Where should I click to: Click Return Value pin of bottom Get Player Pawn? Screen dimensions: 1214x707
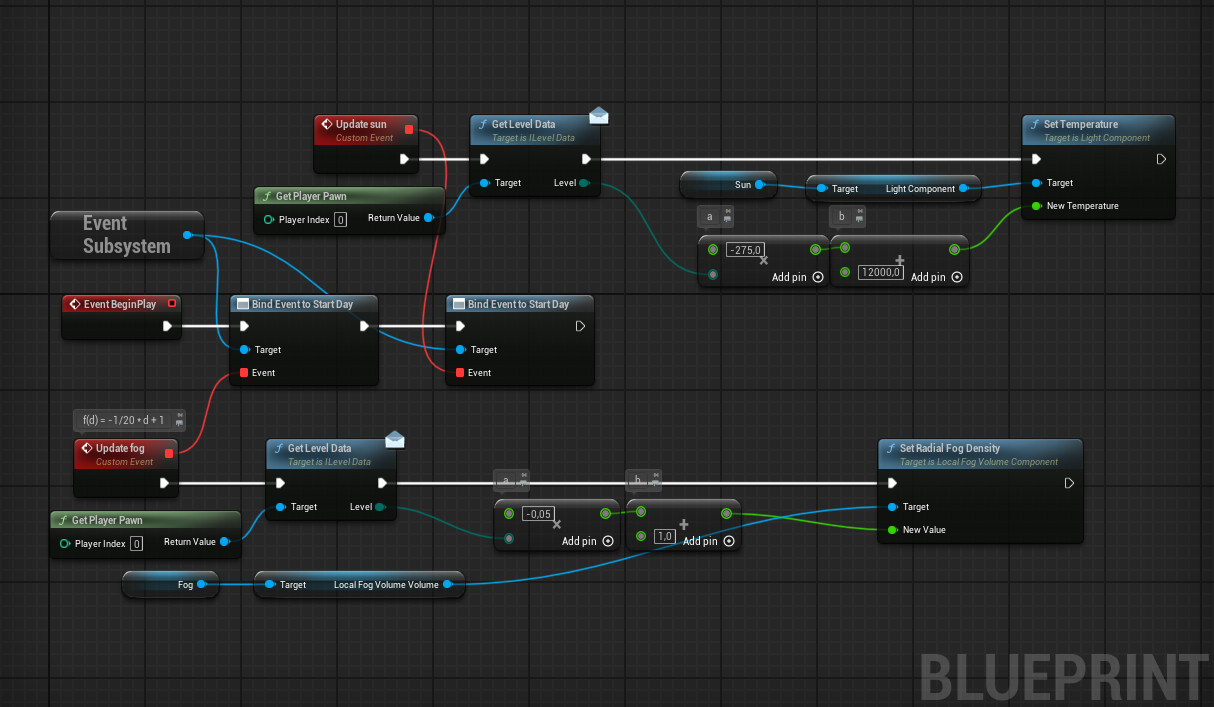coord(225,542)
